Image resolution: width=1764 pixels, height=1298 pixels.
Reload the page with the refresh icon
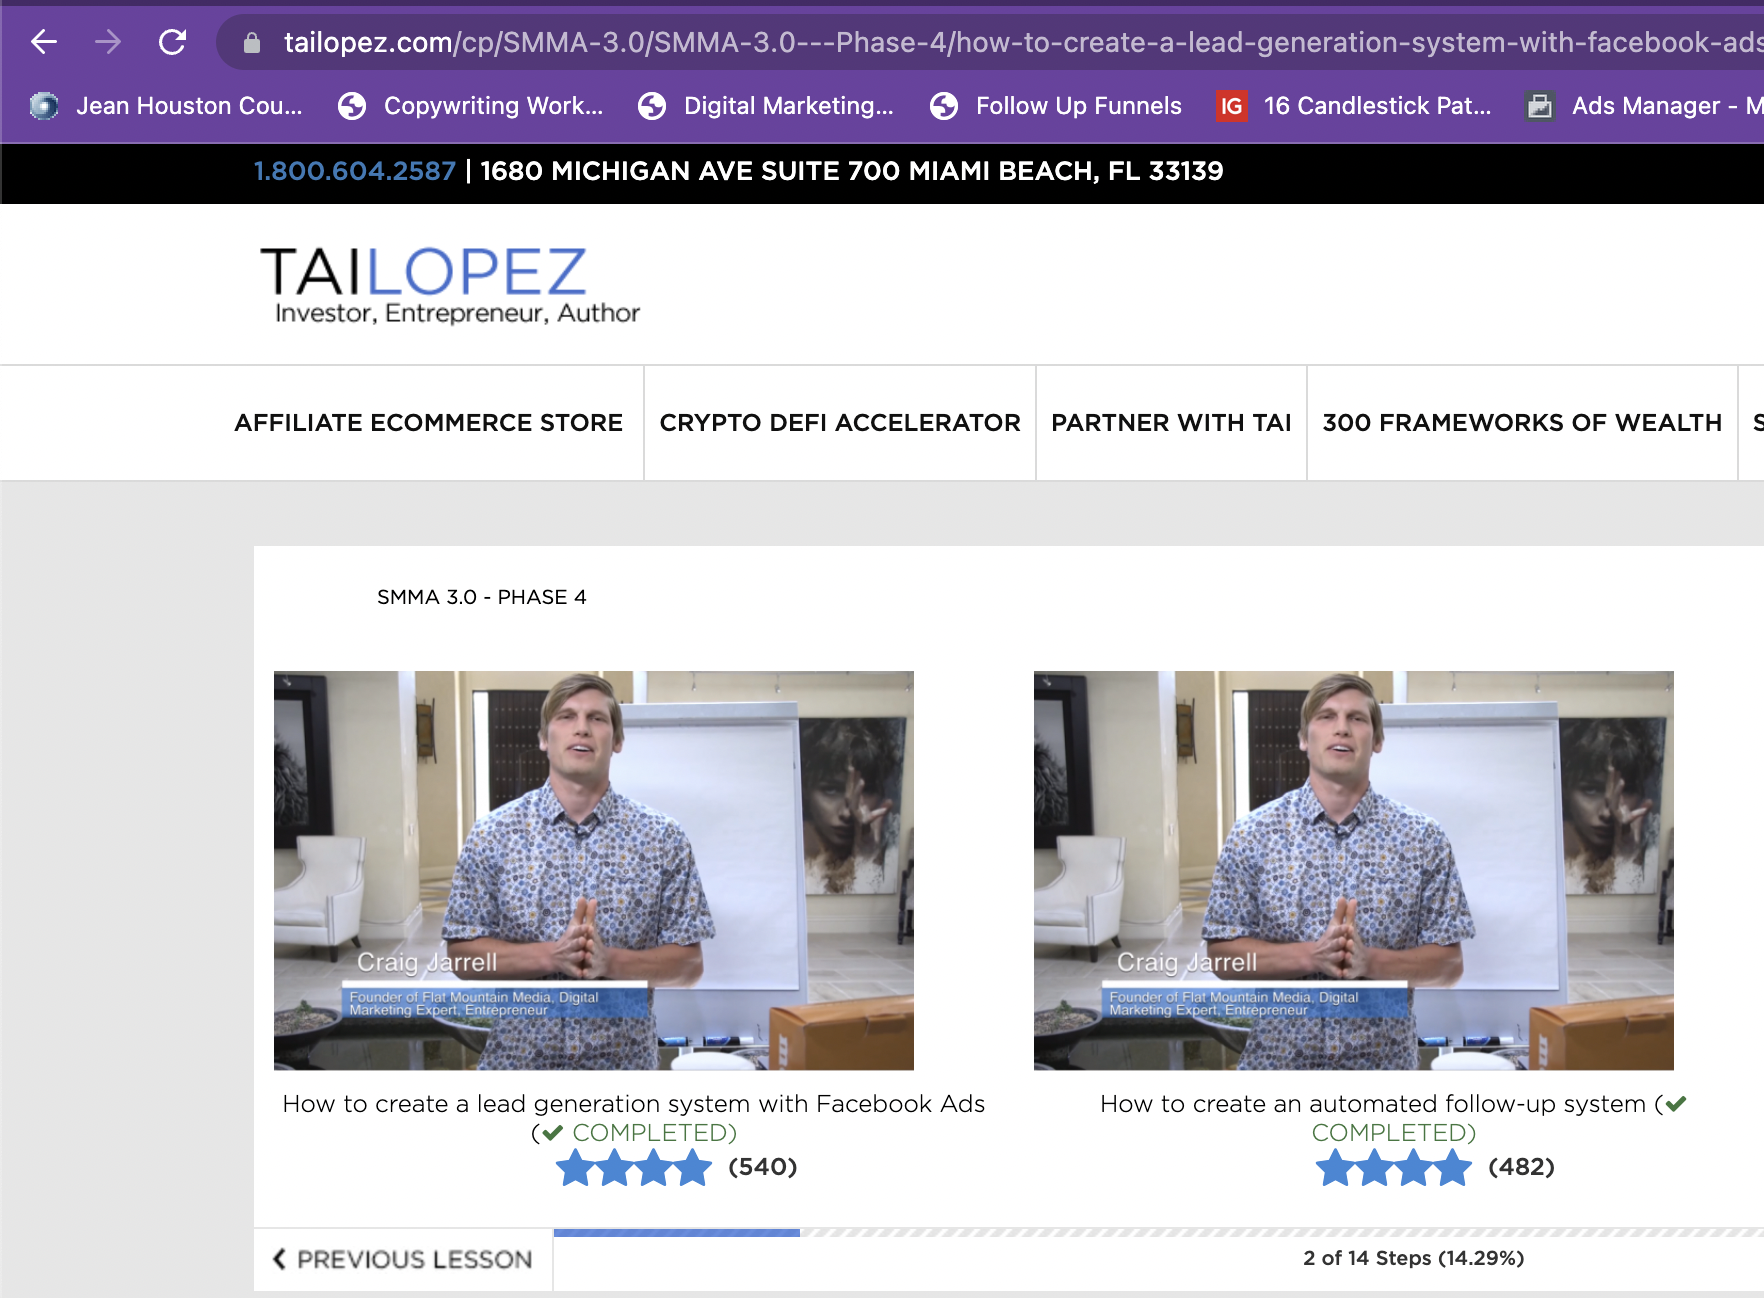point(172,42)
